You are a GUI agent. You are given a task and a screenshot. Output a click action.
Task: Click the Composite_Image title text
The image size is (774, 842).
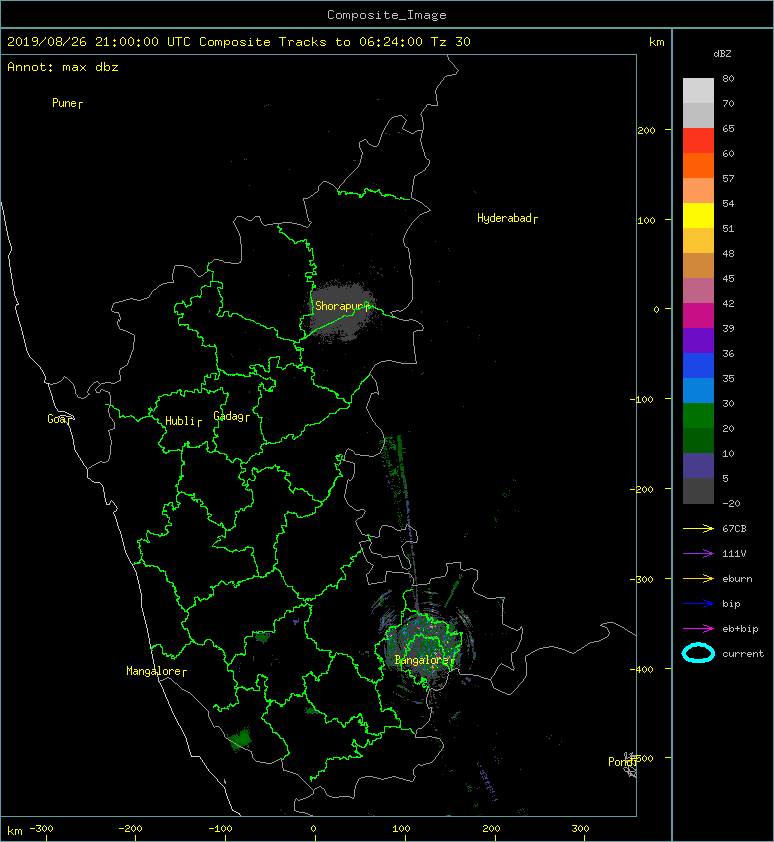click(387, 15)
